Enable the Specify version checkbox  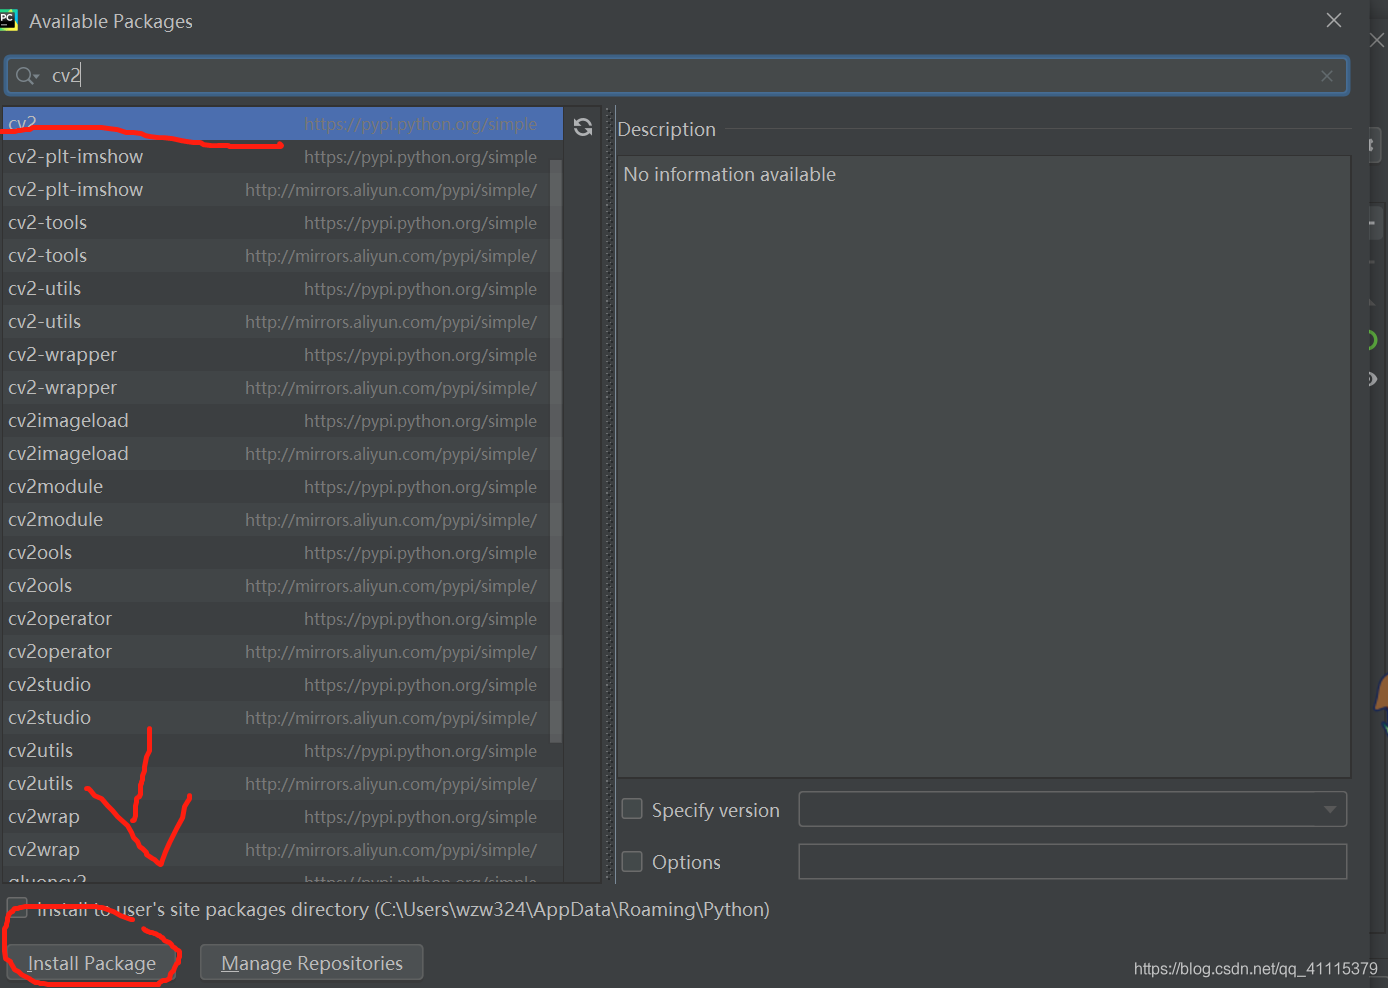coord(631,808)
